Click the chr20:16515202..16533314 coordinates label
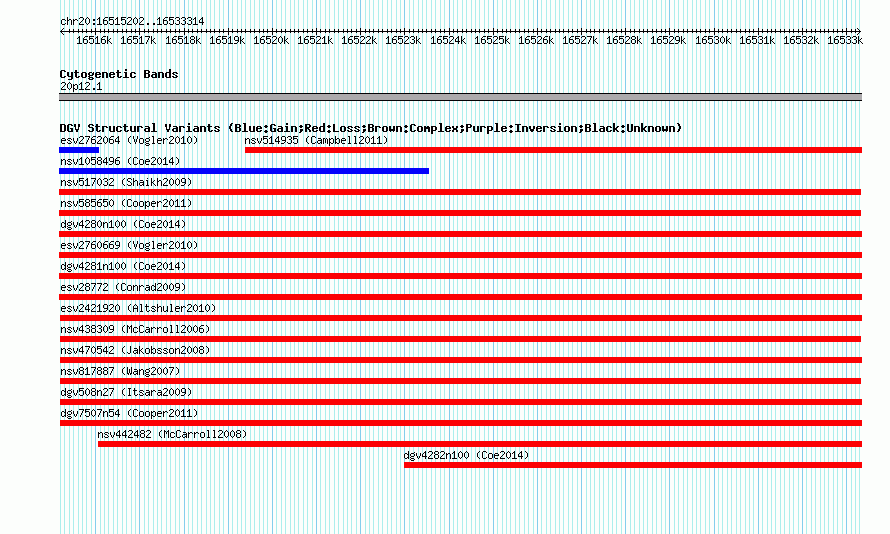 click(x=132, y=21)
